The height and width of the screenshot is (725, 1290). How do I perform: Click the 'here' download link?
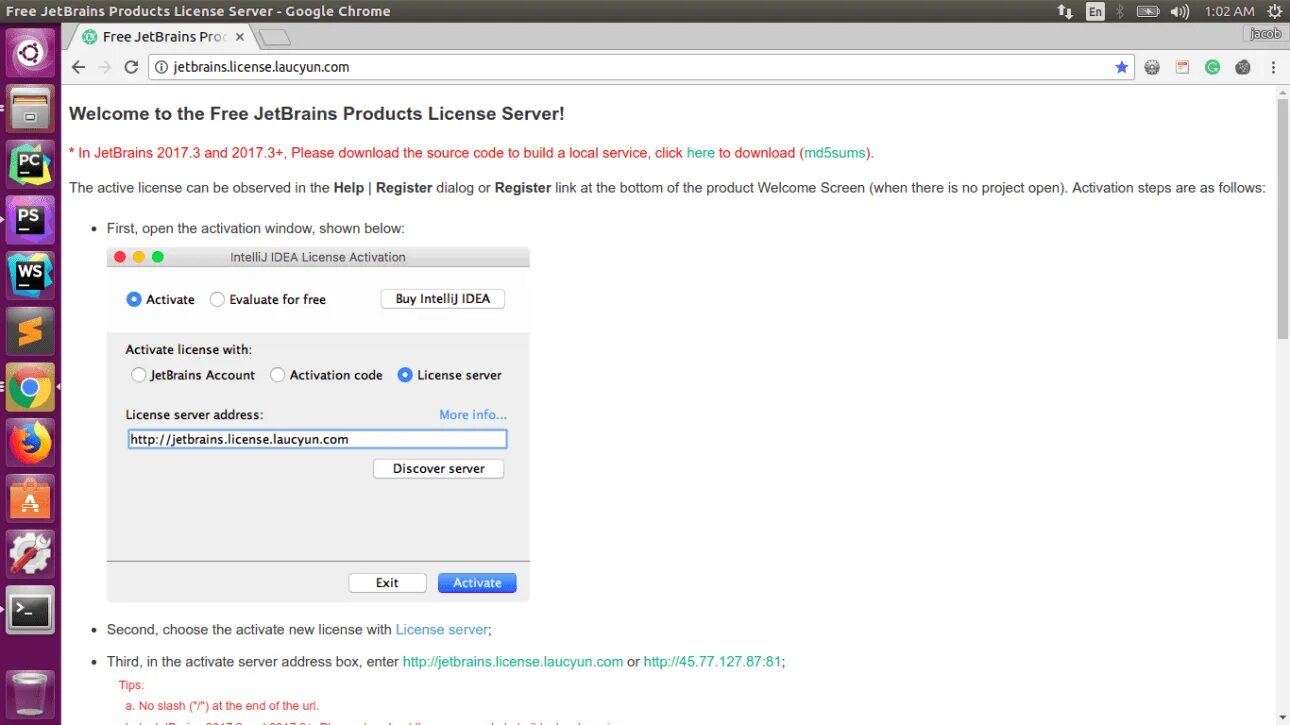coord(701,153)
